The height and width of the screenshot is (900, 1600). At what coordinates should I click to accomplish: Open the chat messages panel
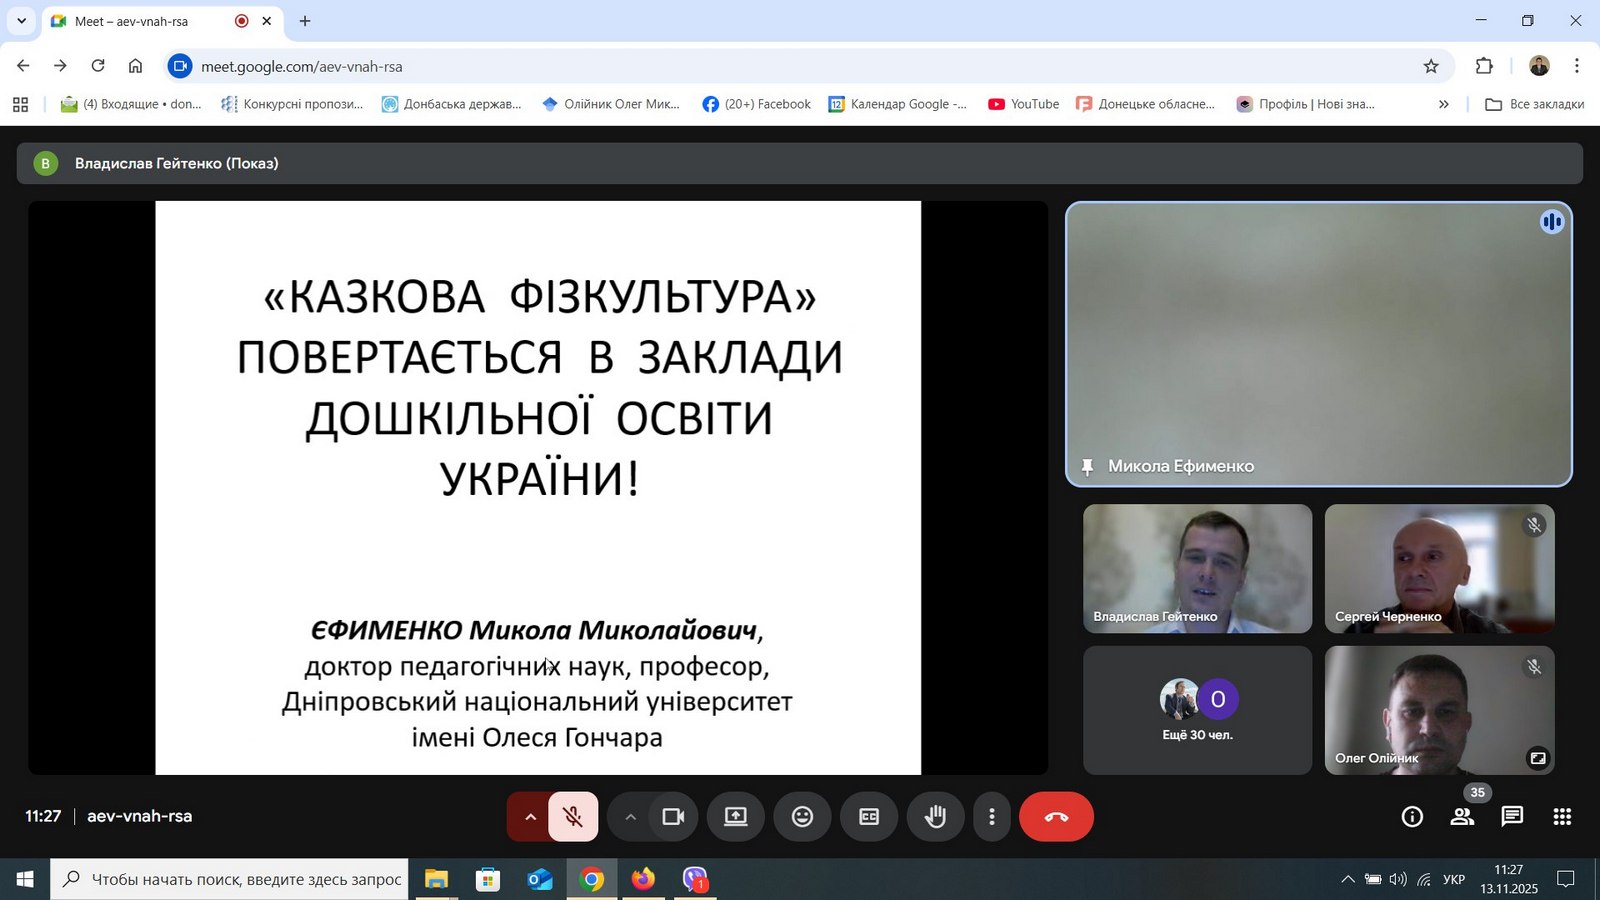1512,817
